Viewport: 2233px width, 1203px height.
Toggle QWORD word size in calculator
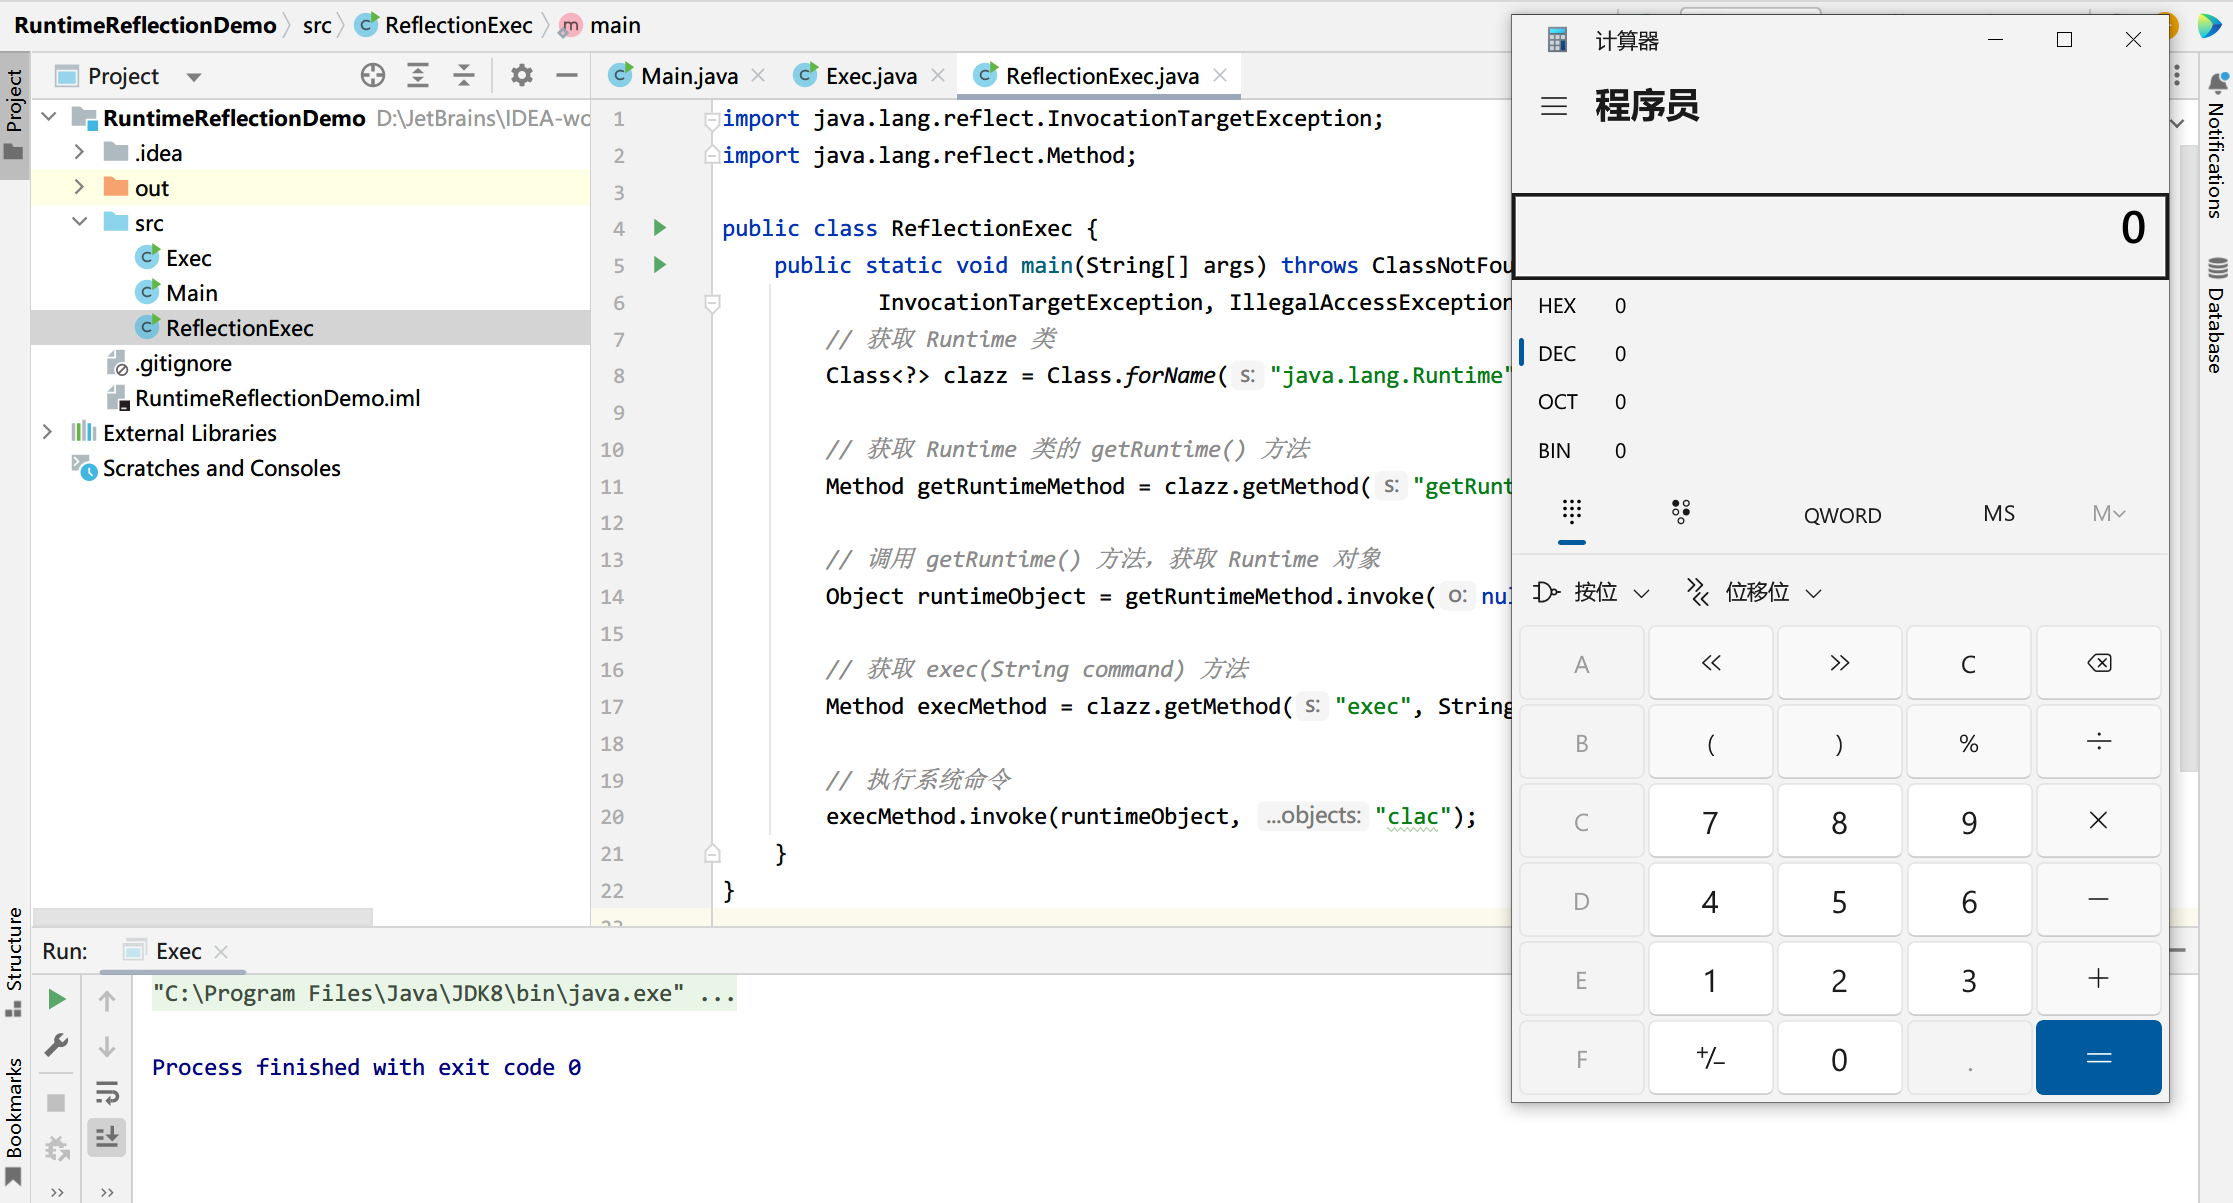(x=1842, y=515)
